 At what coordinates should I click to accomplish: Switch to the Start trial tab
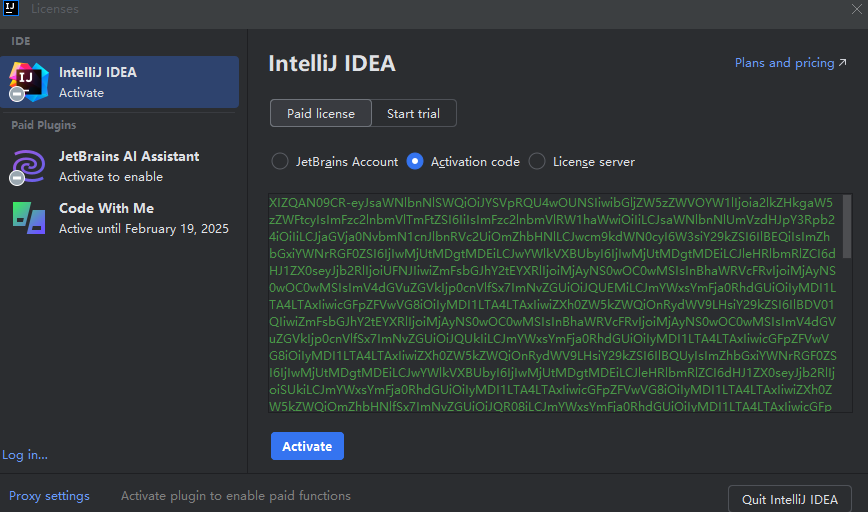click(x=413, y=113)
